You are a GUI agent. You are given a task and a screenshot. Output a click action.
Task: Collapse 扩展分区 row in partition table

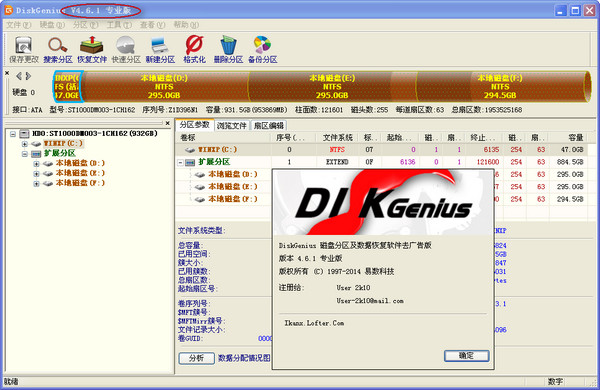pos(180,162)
